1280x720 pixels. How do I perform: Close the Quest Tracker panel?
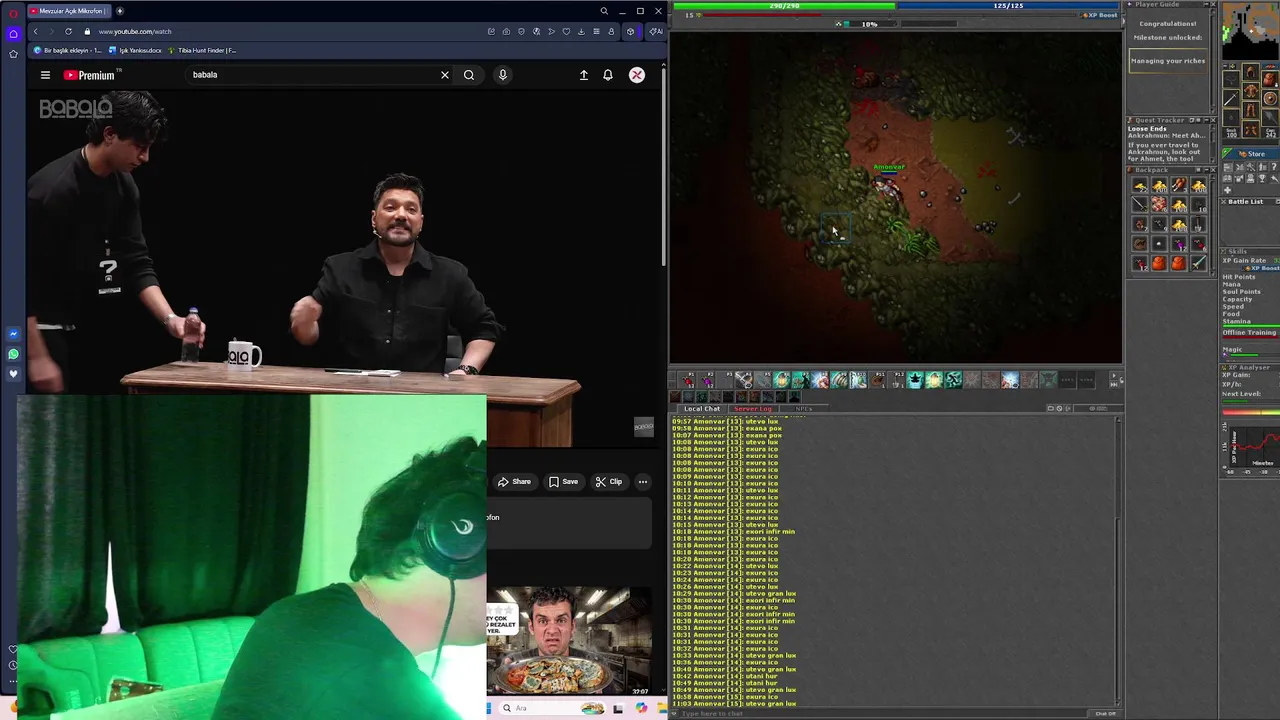point(1214,120)
